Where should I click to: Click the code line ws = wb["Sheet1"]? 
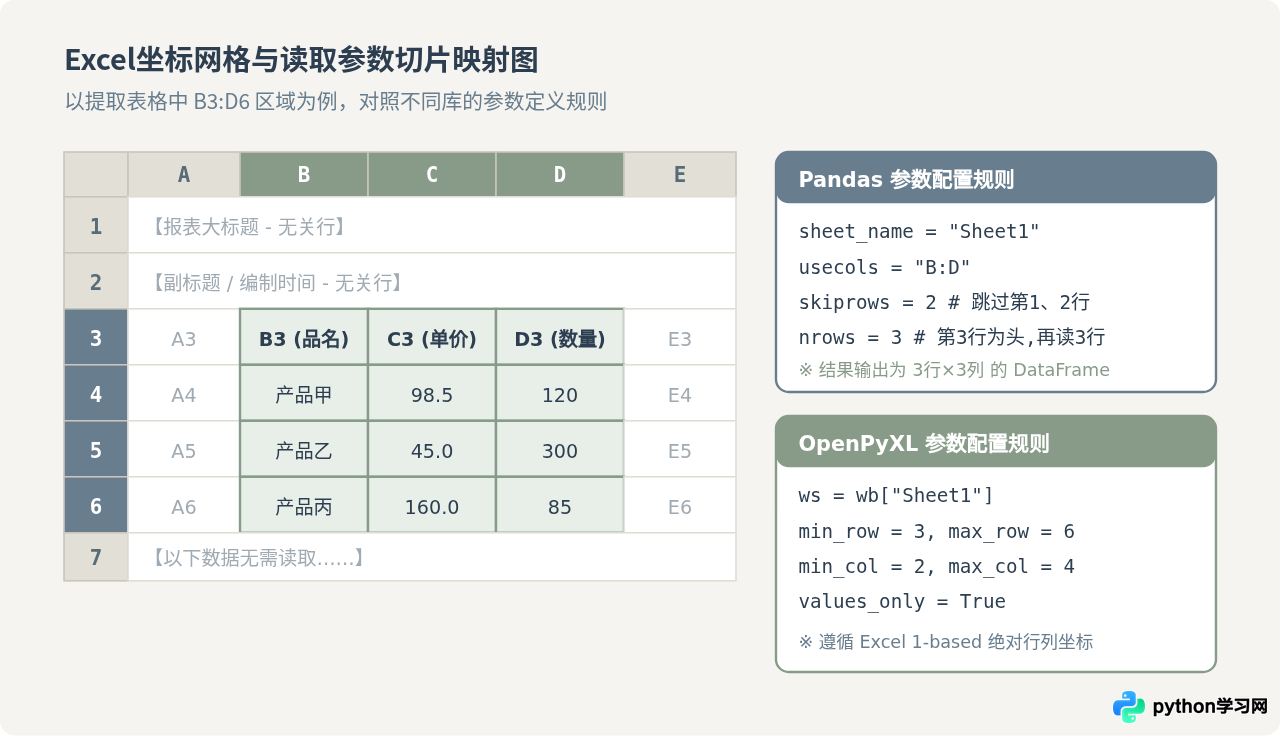896,496
